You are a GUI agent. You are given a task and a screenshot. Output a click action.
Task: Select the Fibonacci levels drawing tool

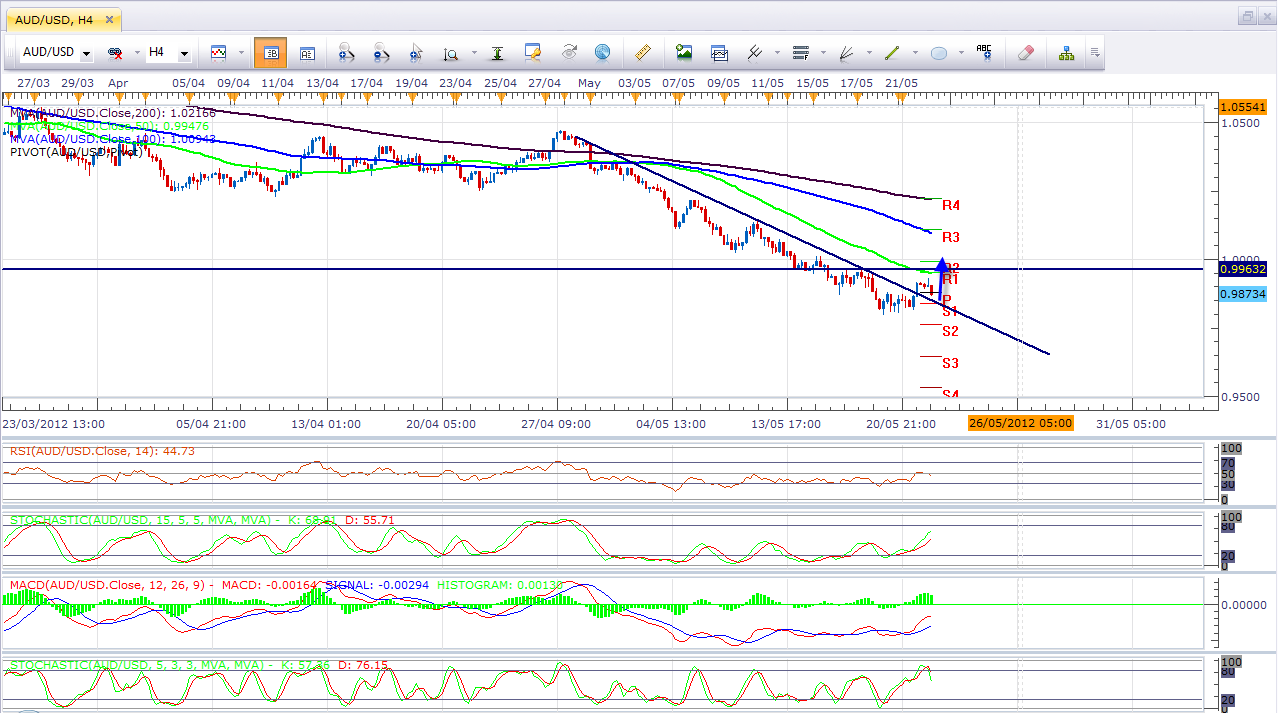click(800, 52)
